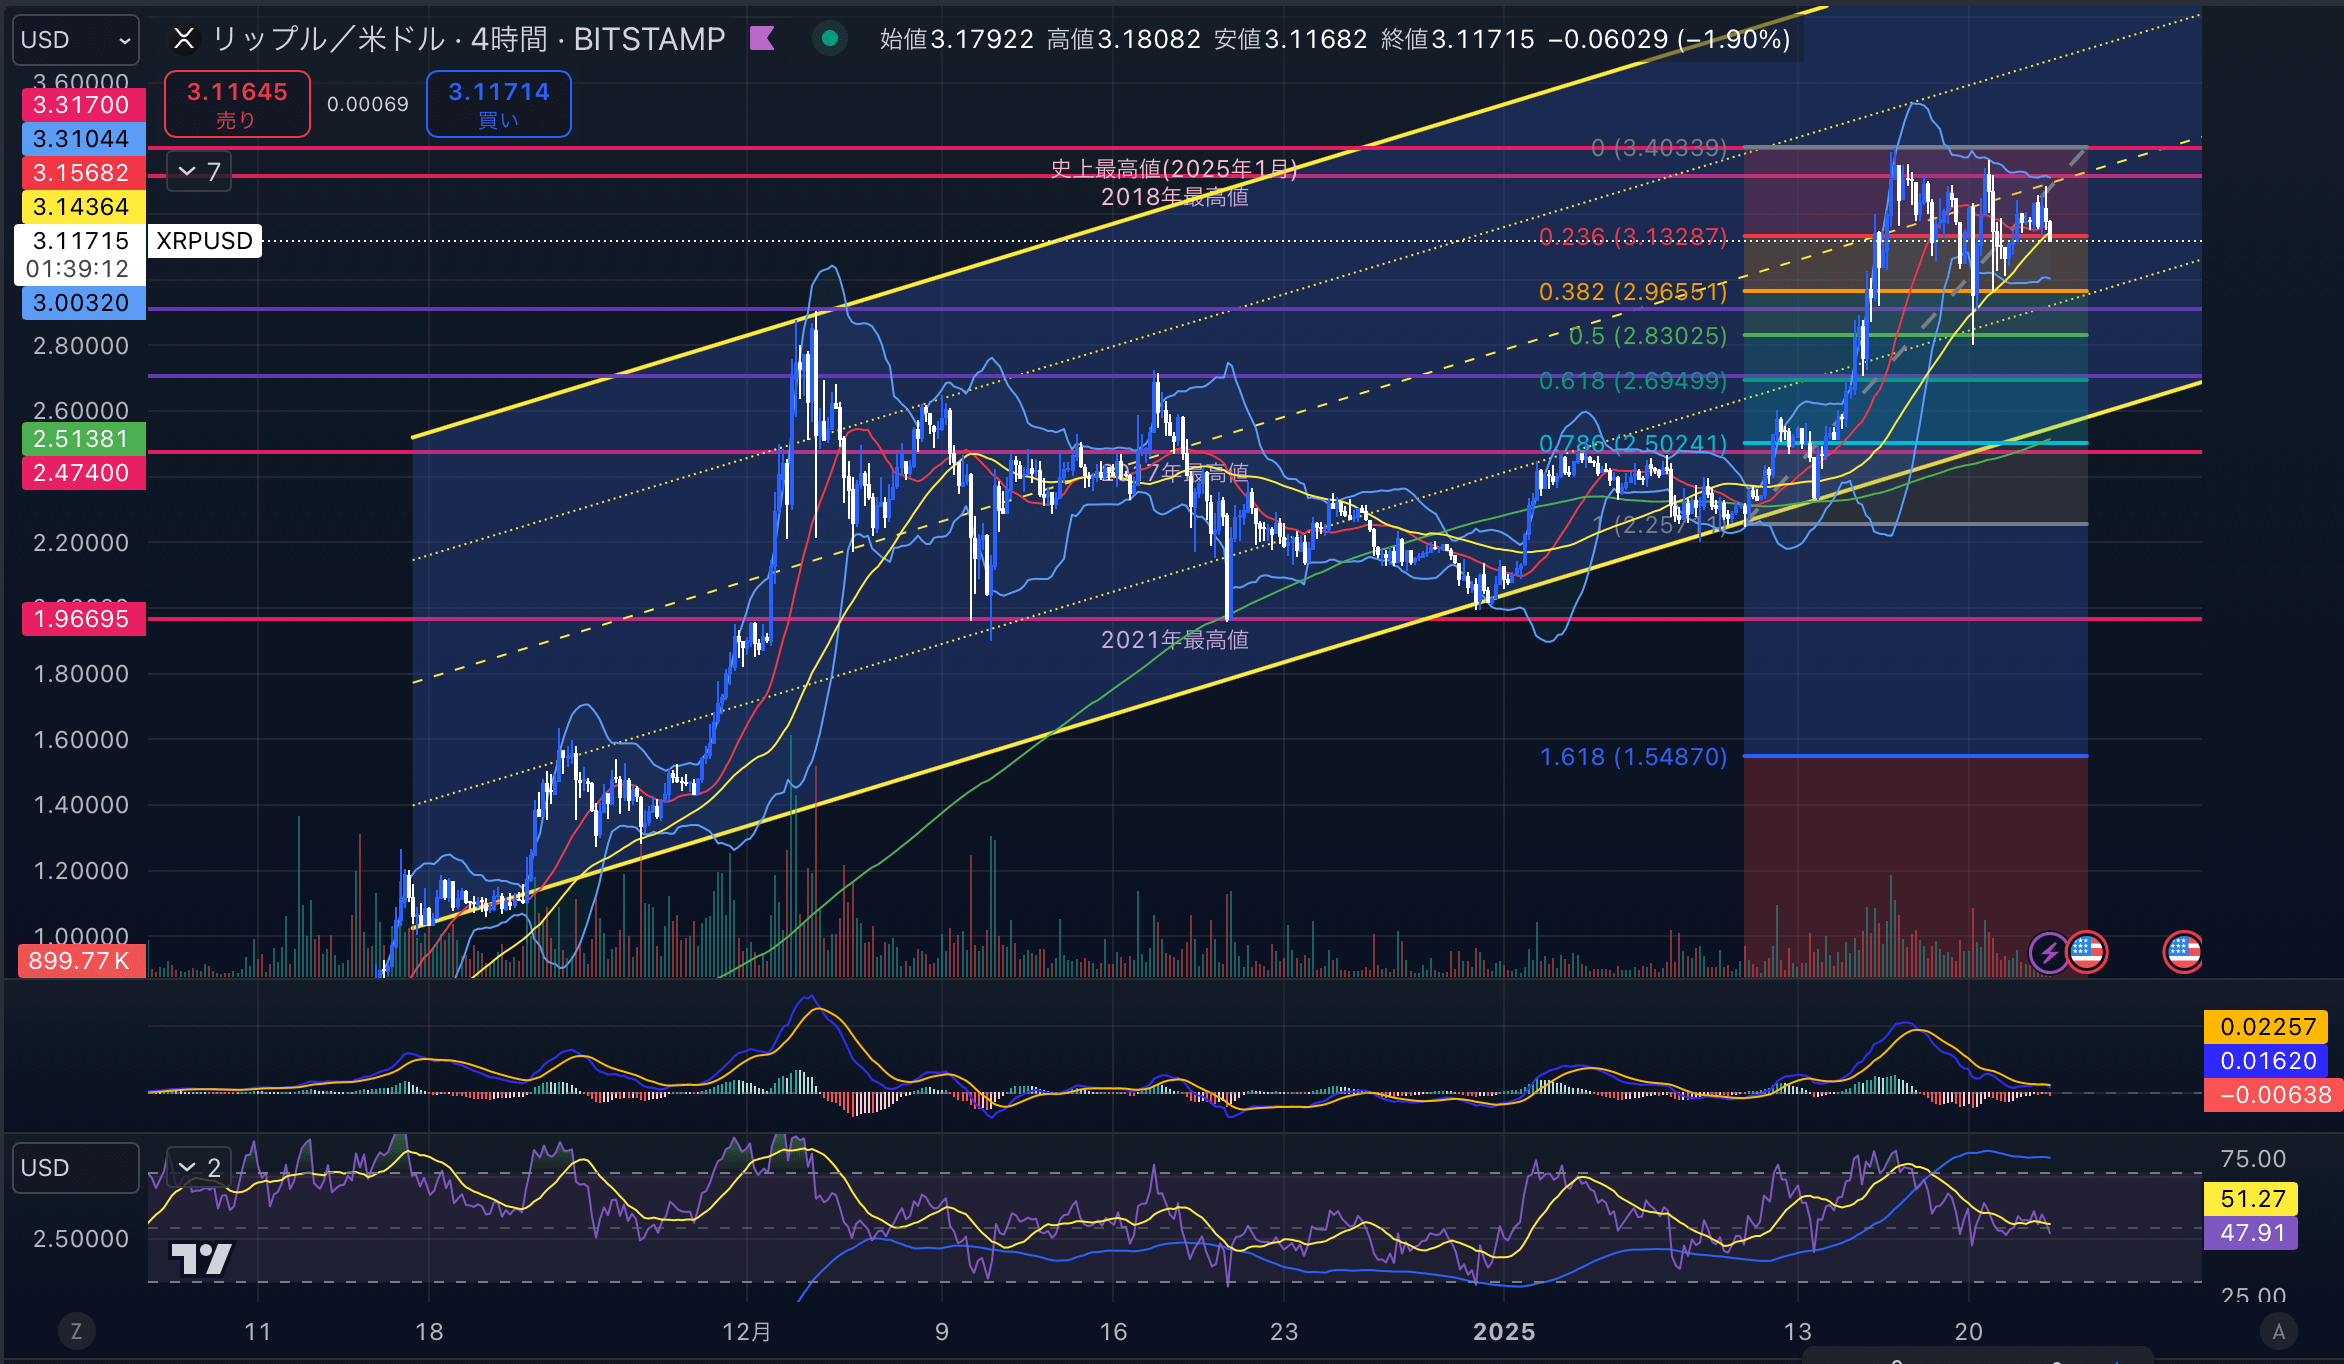Open the USD currency dropdown at top
The image size is (2344, 1364).
click(x=76, y=40)
